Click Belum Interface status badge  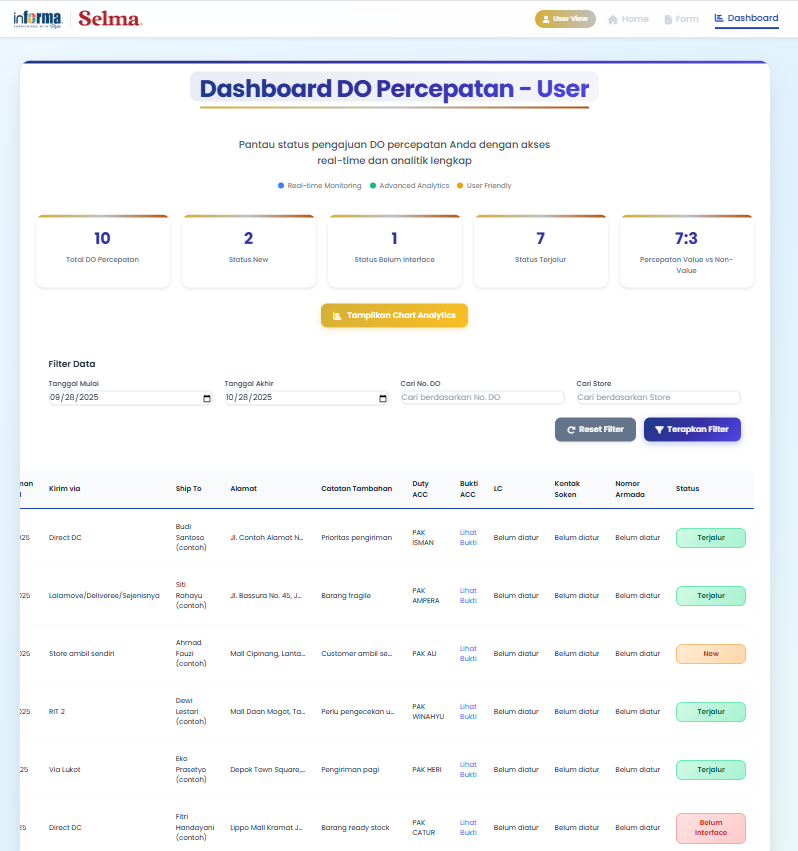click(711, 828)
